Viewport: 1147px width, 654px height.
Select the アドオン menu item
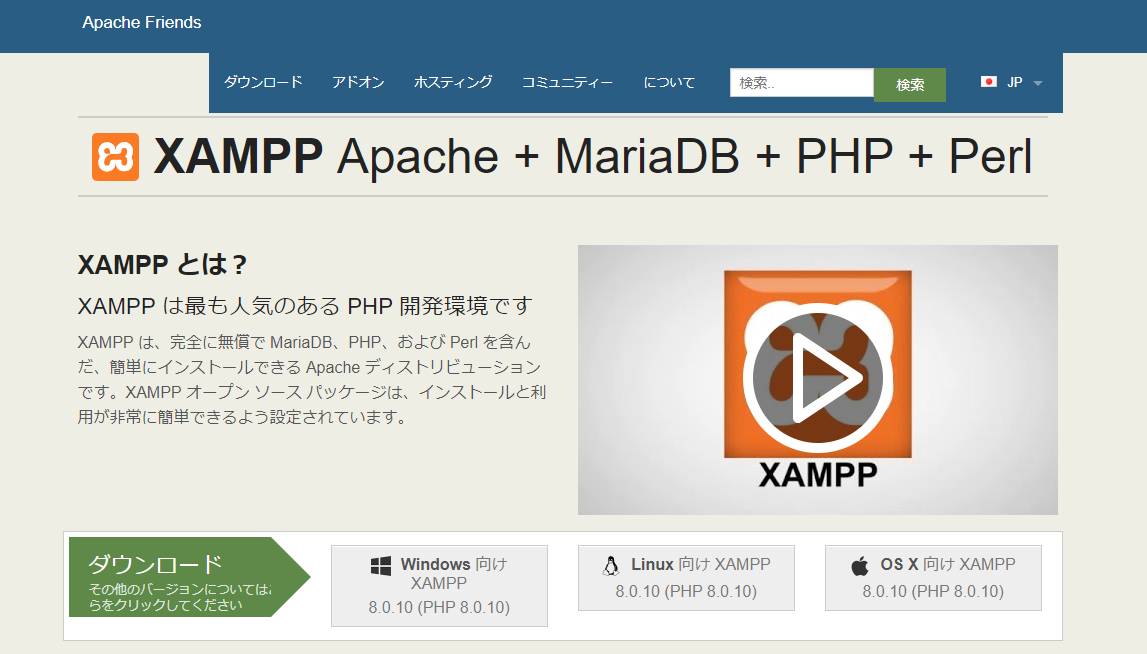click(359, 83)
